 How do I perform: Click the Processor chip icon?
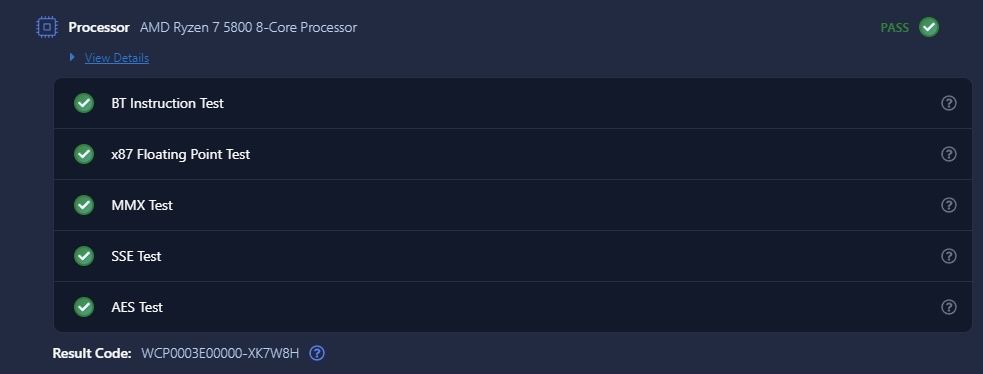(x=46, y=28)
